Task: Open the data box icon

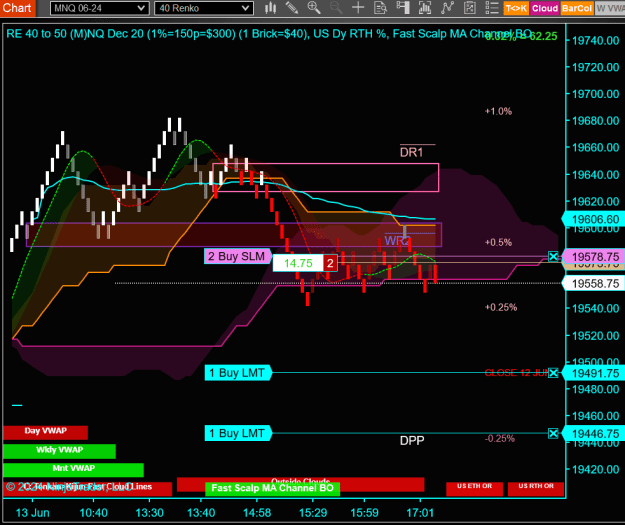Action: pyautogui.click(x=380, y=8)
